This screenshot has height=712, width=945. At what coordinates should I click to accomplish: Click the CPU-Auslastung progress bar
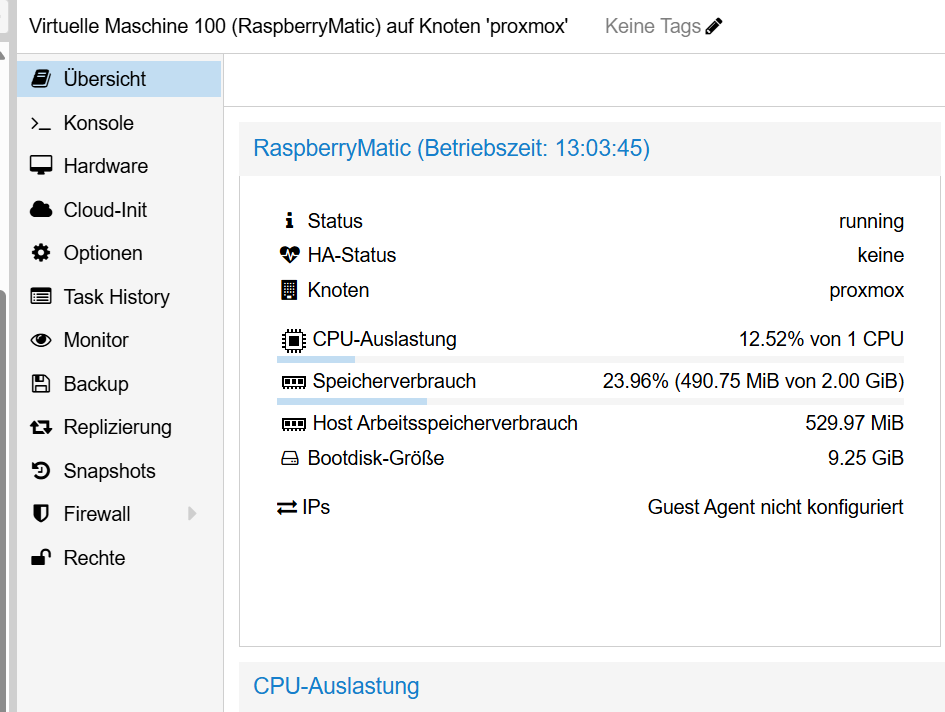pos(590,360)
